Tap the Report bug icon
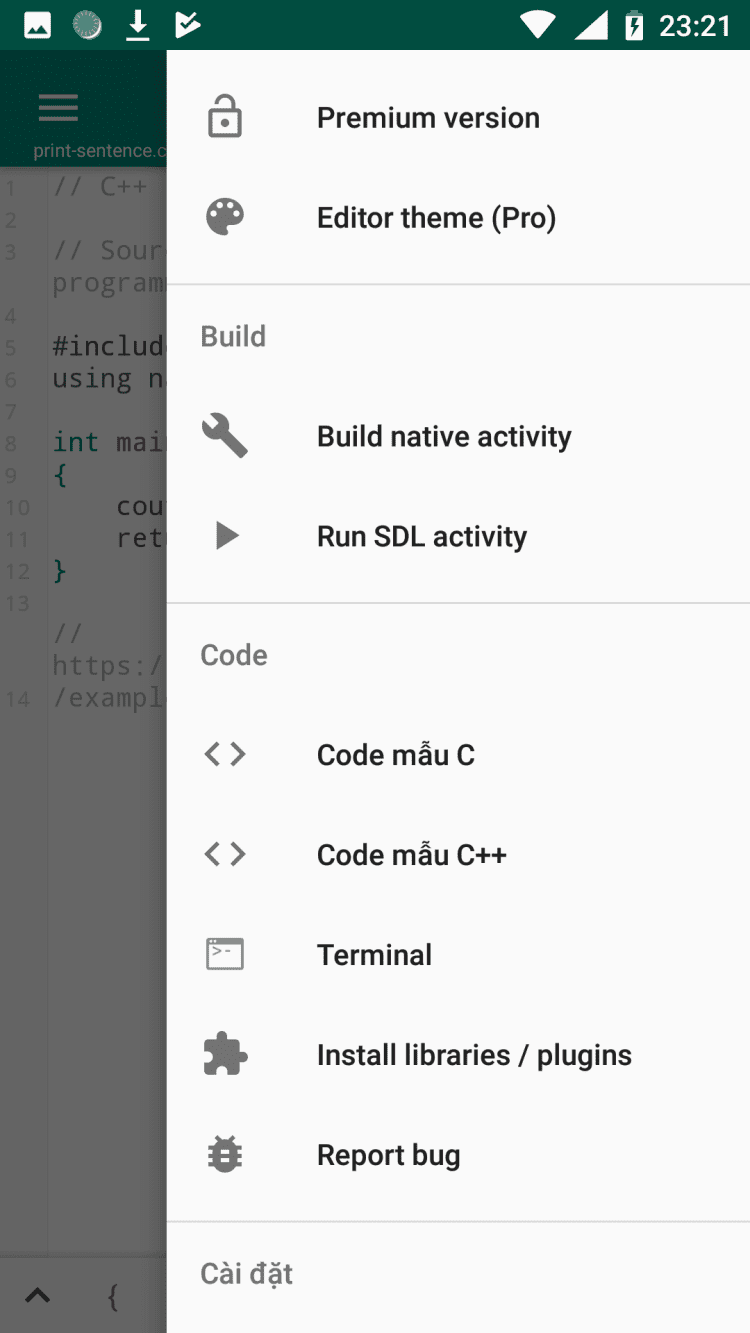750x1333 pixels. click(x=225, y=1154)
